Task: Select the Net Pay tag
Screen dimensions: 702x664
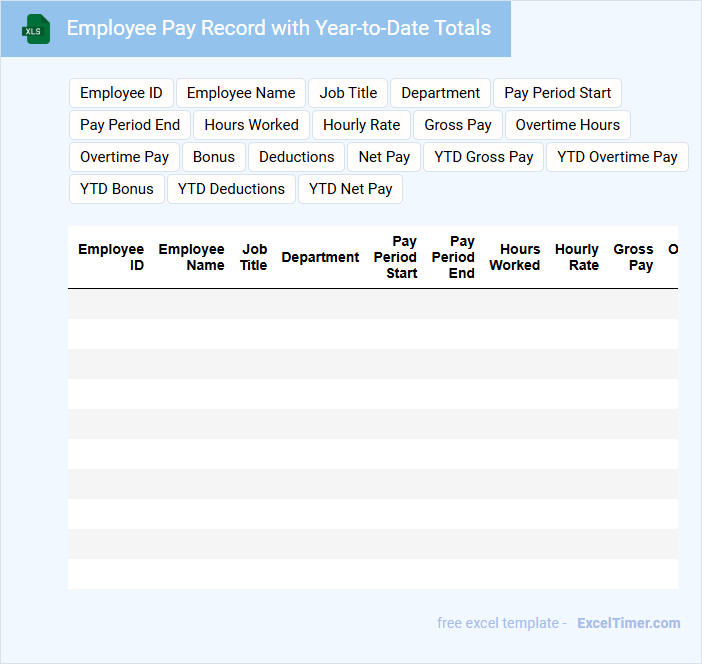Action: (384, 157)
